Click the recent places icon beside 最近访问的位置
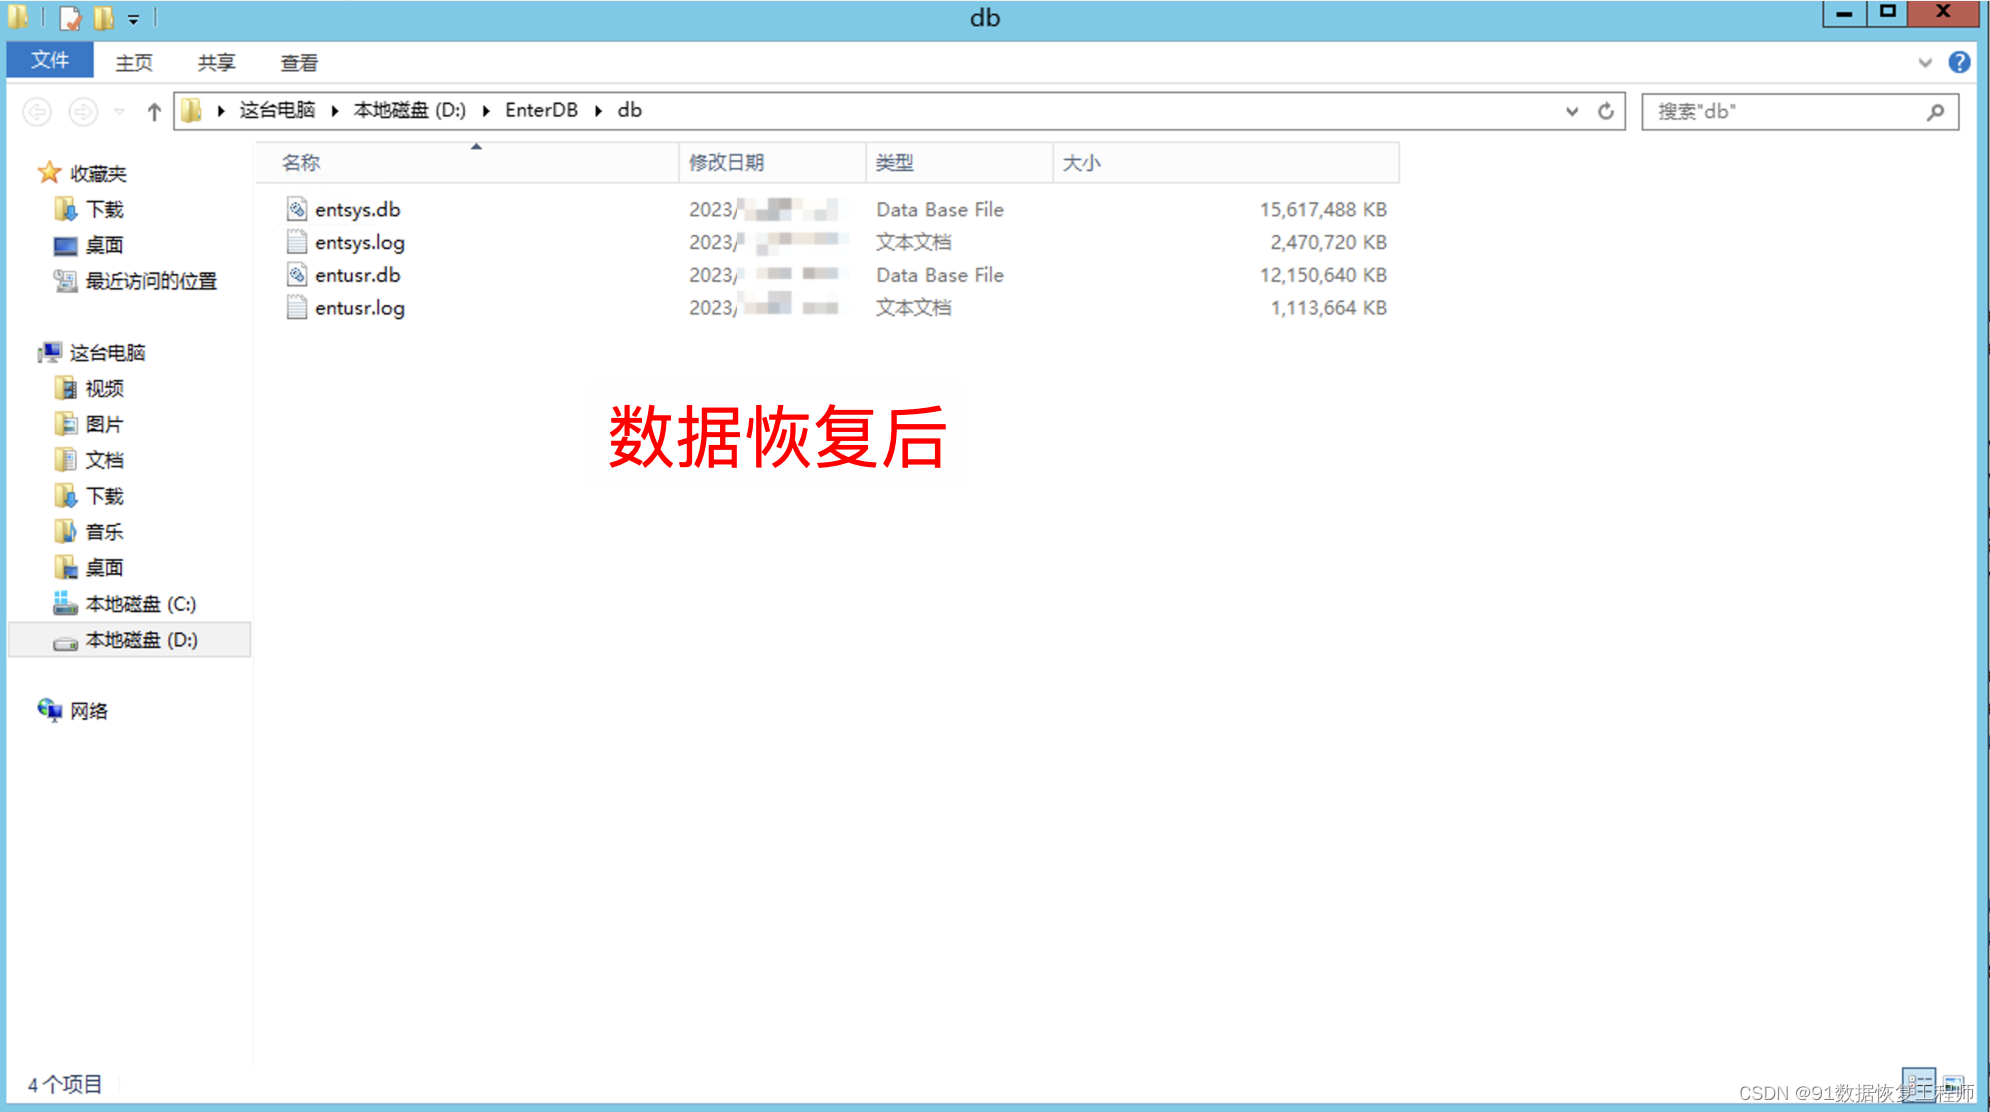Image resolution: width=1990 pixels, height=1112 pixels. point(65,281)
